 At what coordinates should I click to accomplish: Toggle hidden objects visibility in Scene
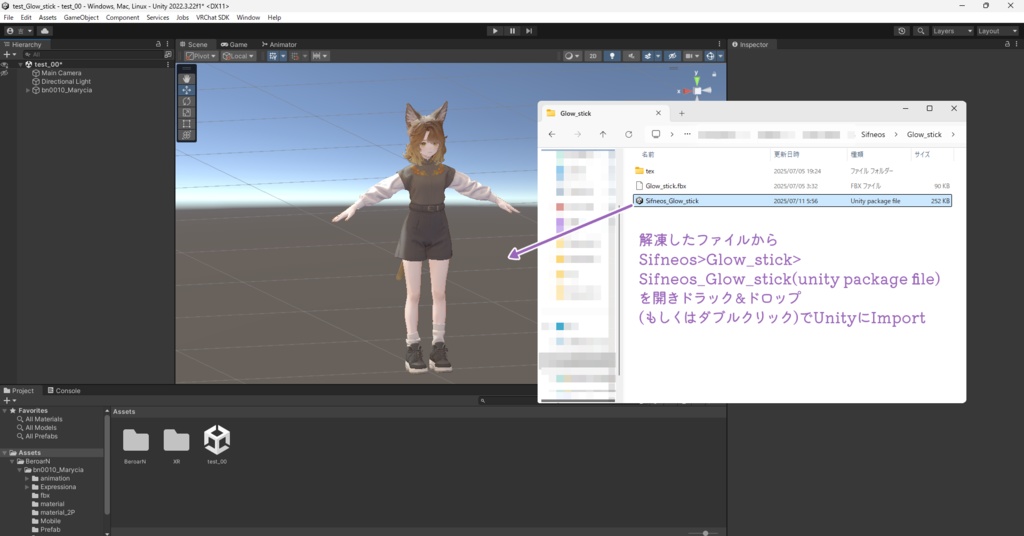[672, 56]
